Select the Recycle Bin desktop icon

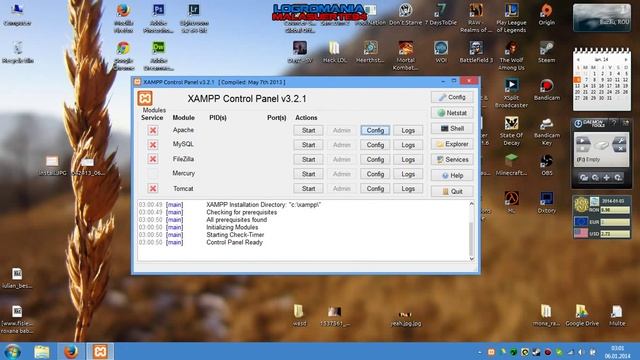(x=18, y=52)
